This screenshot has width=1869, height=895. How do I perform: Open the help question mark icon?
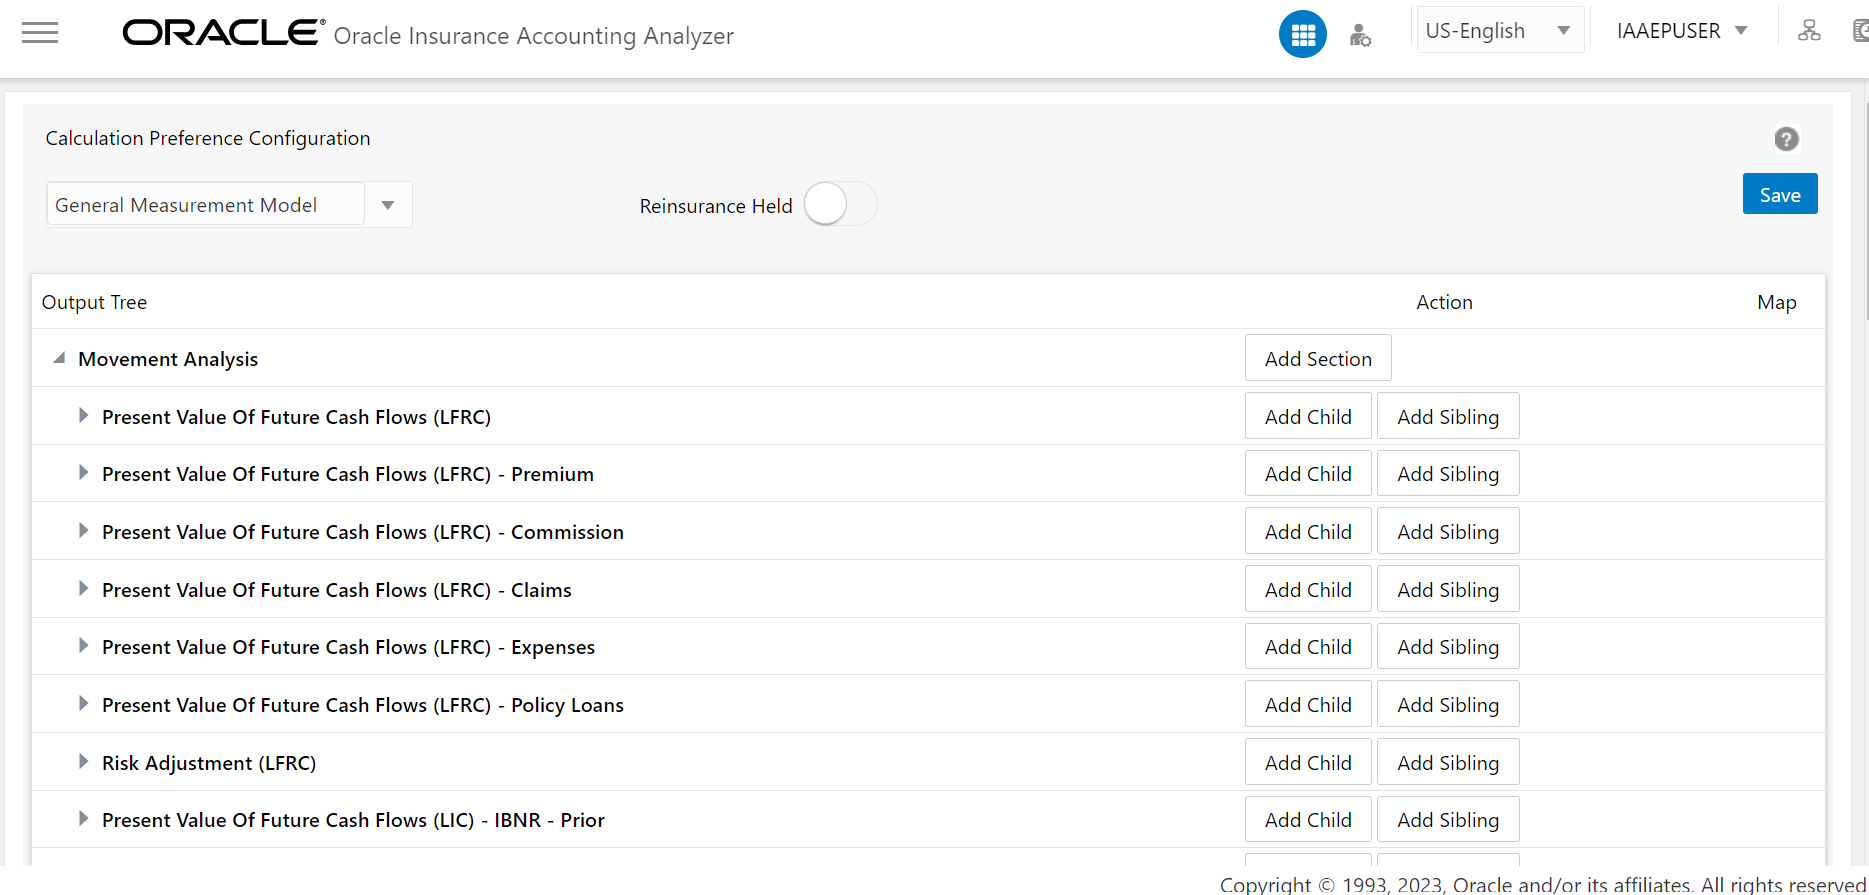[1786, 139]
